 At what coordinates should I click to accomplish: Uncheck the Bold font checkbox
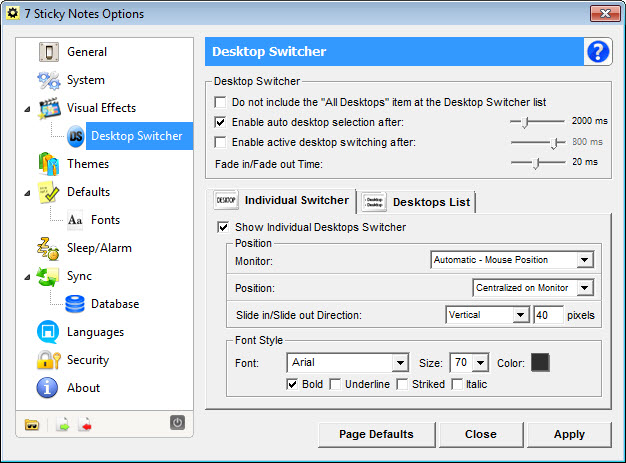292,384
